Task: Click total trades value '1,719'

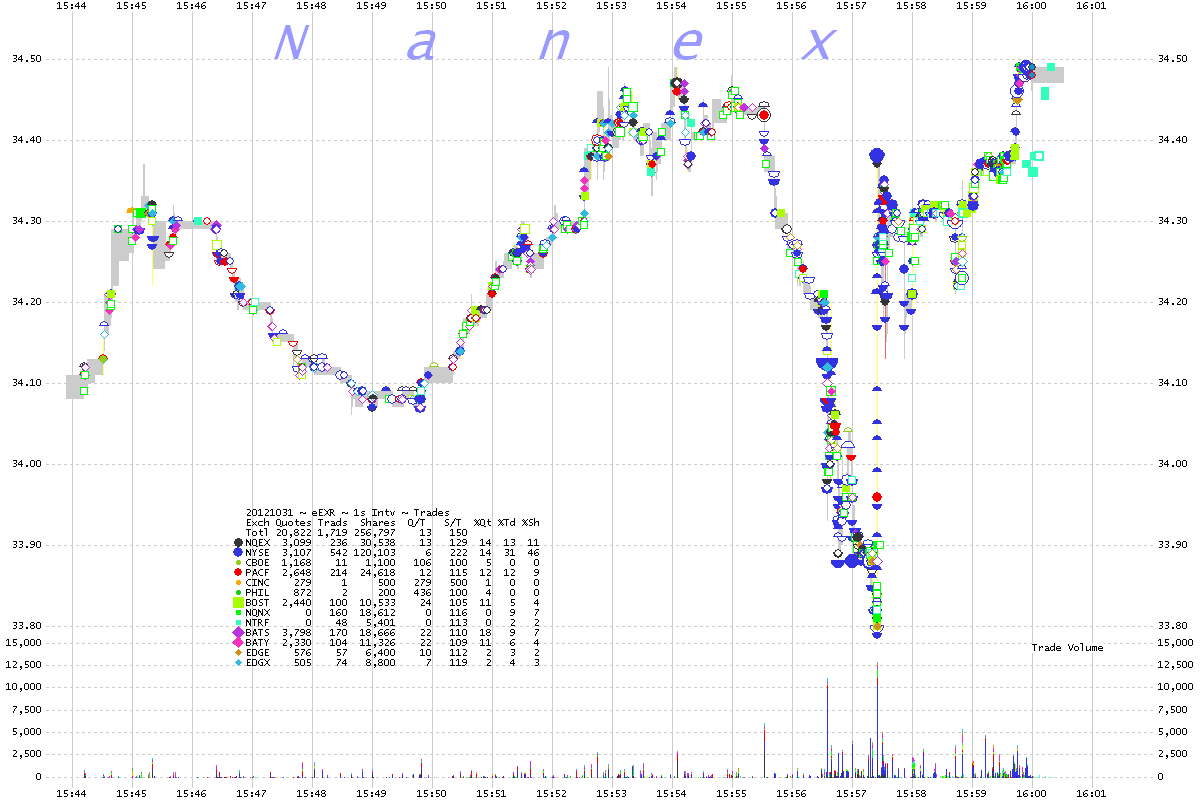Action: pos(333,532)
